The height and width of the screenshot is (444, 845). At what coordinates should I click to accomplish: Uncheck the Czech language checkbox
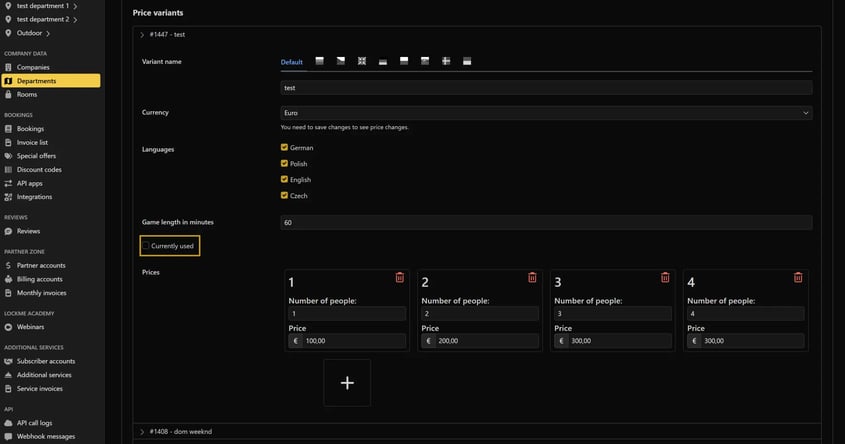[x=285, y=196]
